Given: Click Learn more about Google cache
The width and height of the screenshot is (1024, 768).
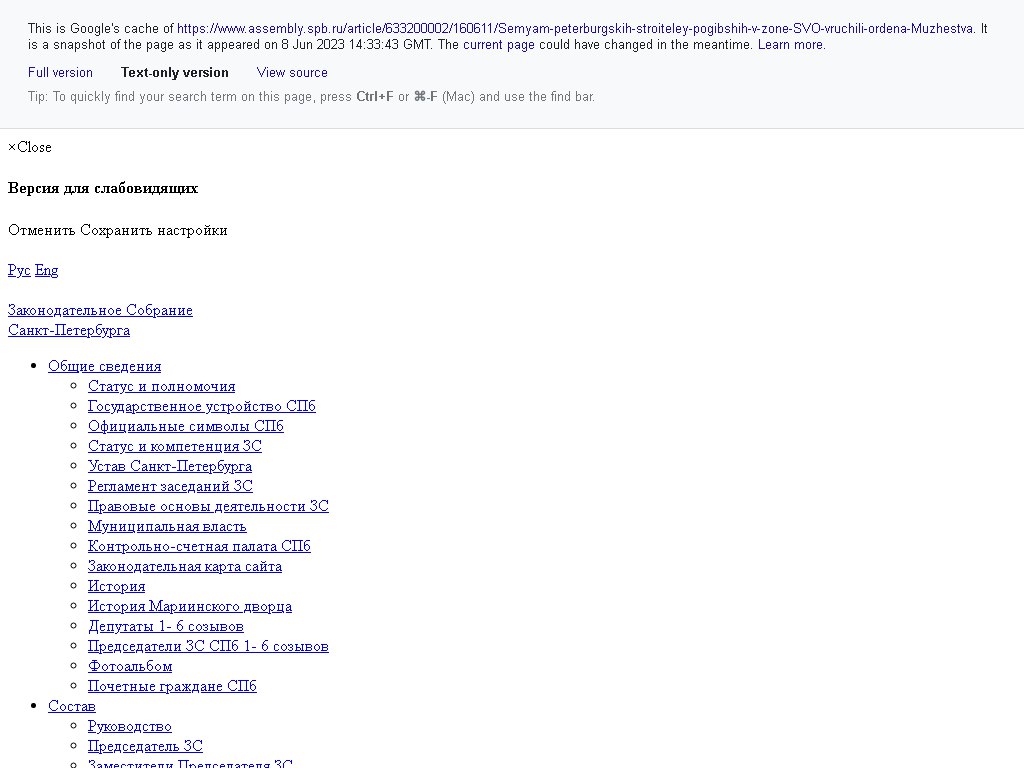Looking at the screenshot, I should (x=791, y=45).
